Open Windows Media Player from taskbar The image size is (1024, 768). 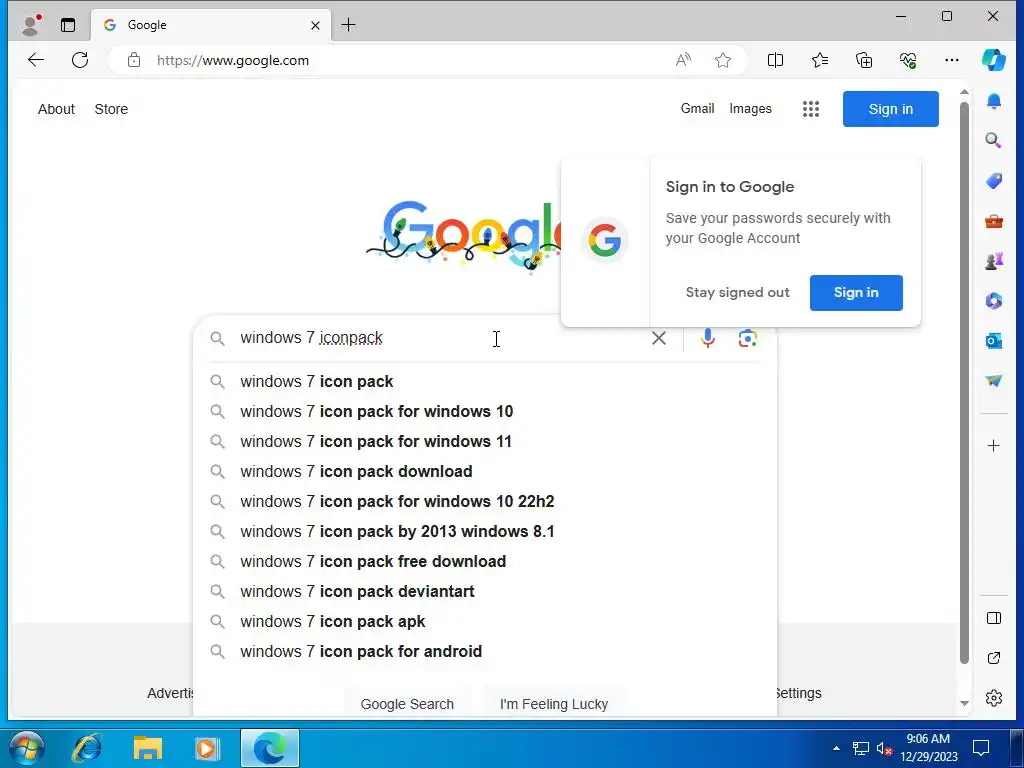(207, 748)
